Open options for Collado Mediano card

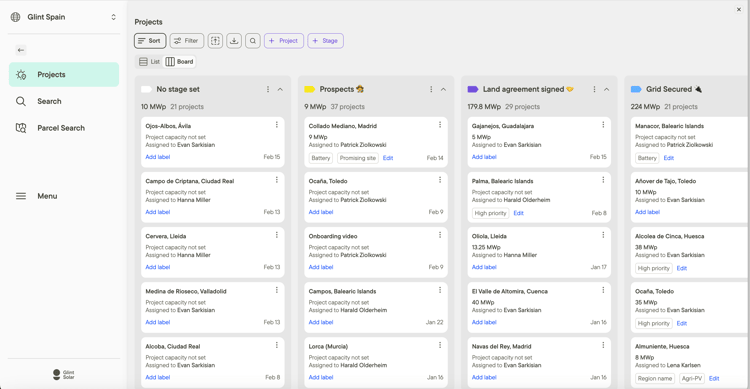pyautogui.click(x=440, y=125)
